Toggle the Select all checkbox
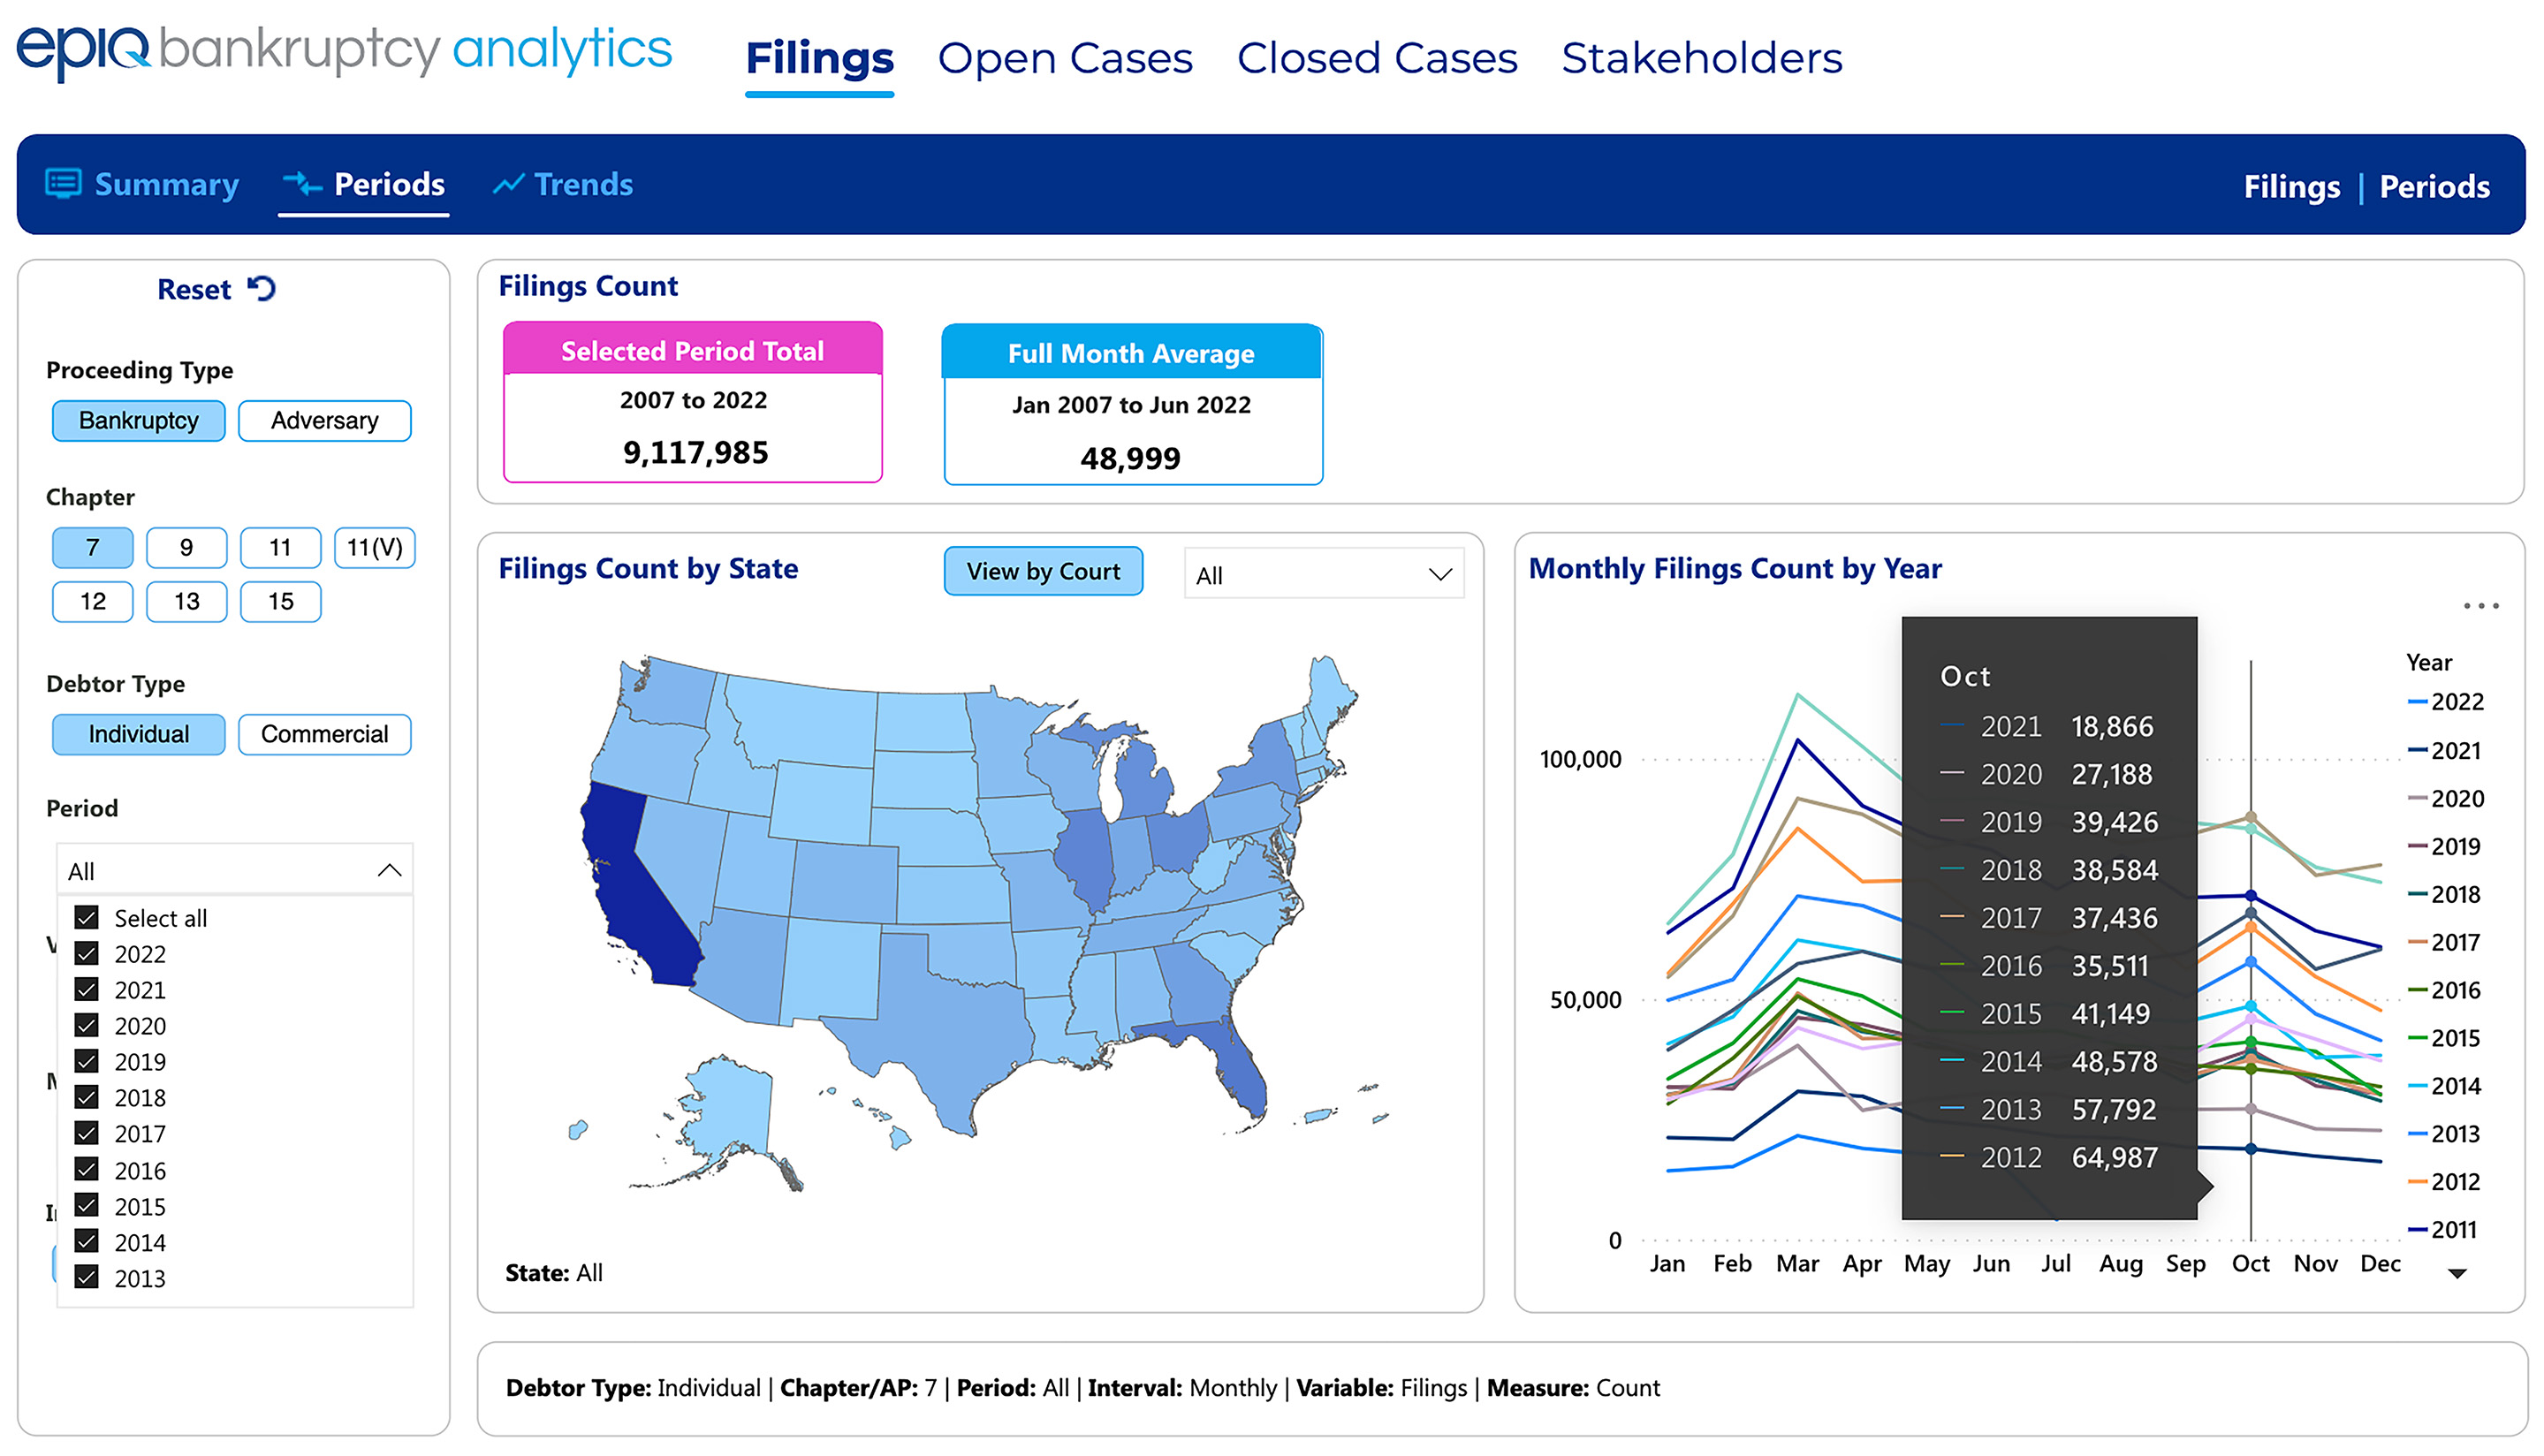This screenshot has height=1456, width=2544. tap(87, 917)
